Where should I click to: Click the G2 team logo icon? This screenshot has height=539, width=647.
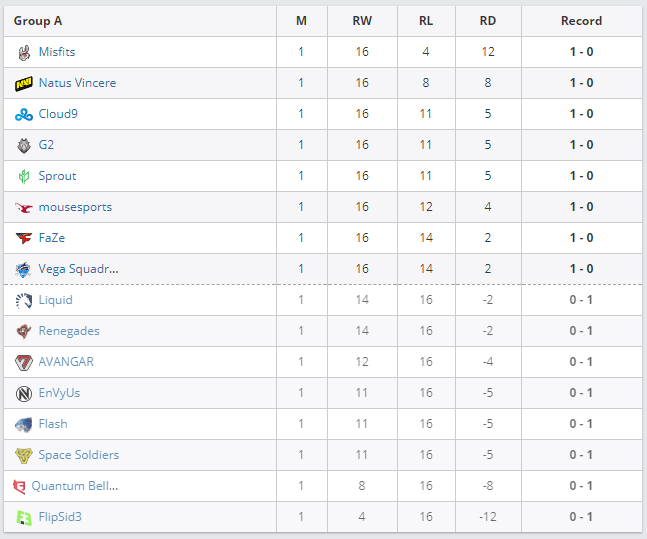click(x=24, y=145)
